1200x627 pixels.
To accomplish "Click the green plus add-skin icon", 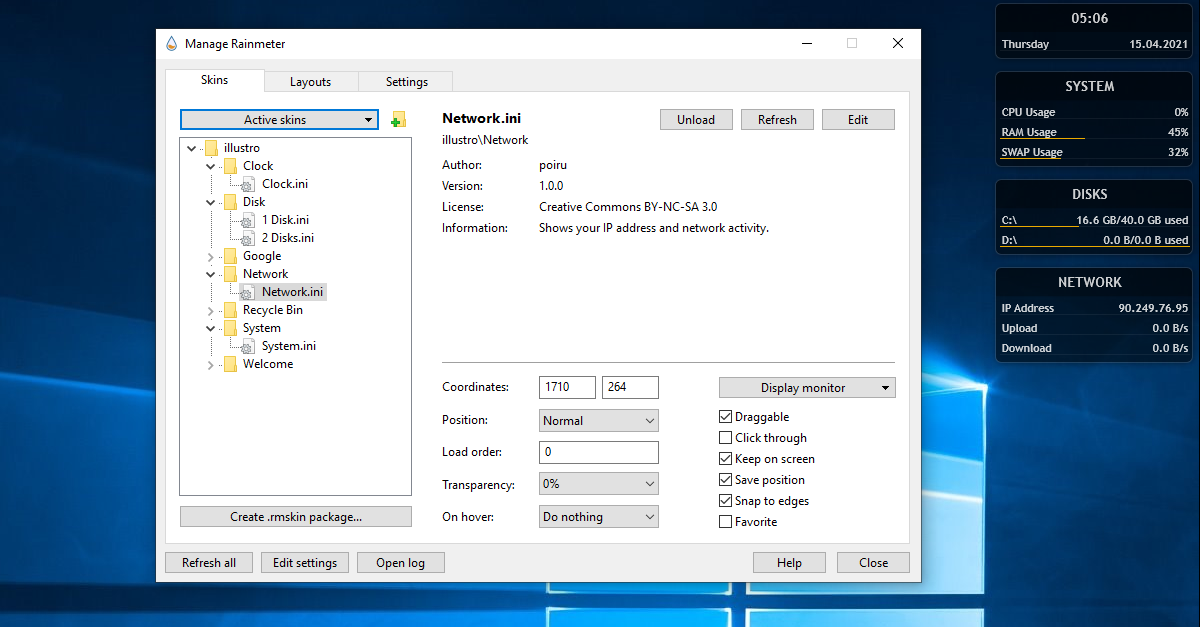I will (398, 120).
